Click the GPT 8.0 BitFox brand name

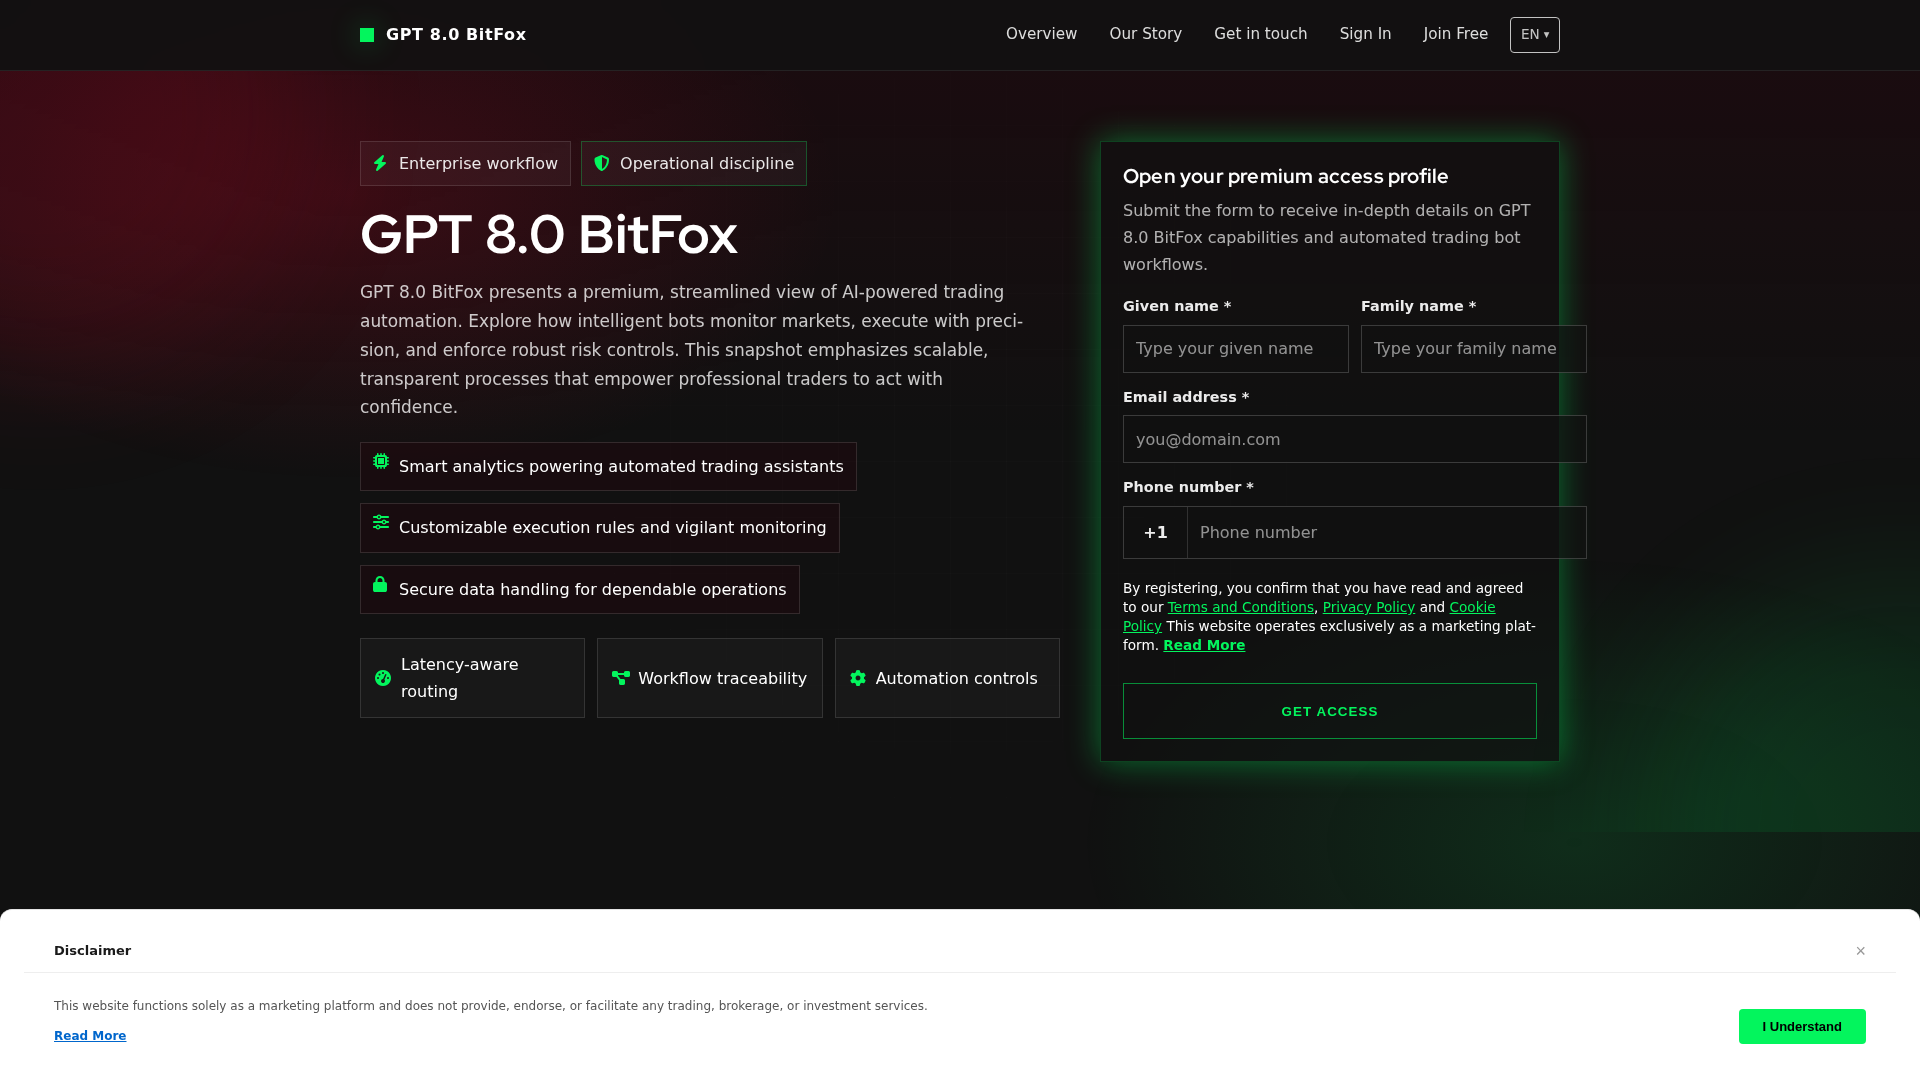(x=456, y=35)
